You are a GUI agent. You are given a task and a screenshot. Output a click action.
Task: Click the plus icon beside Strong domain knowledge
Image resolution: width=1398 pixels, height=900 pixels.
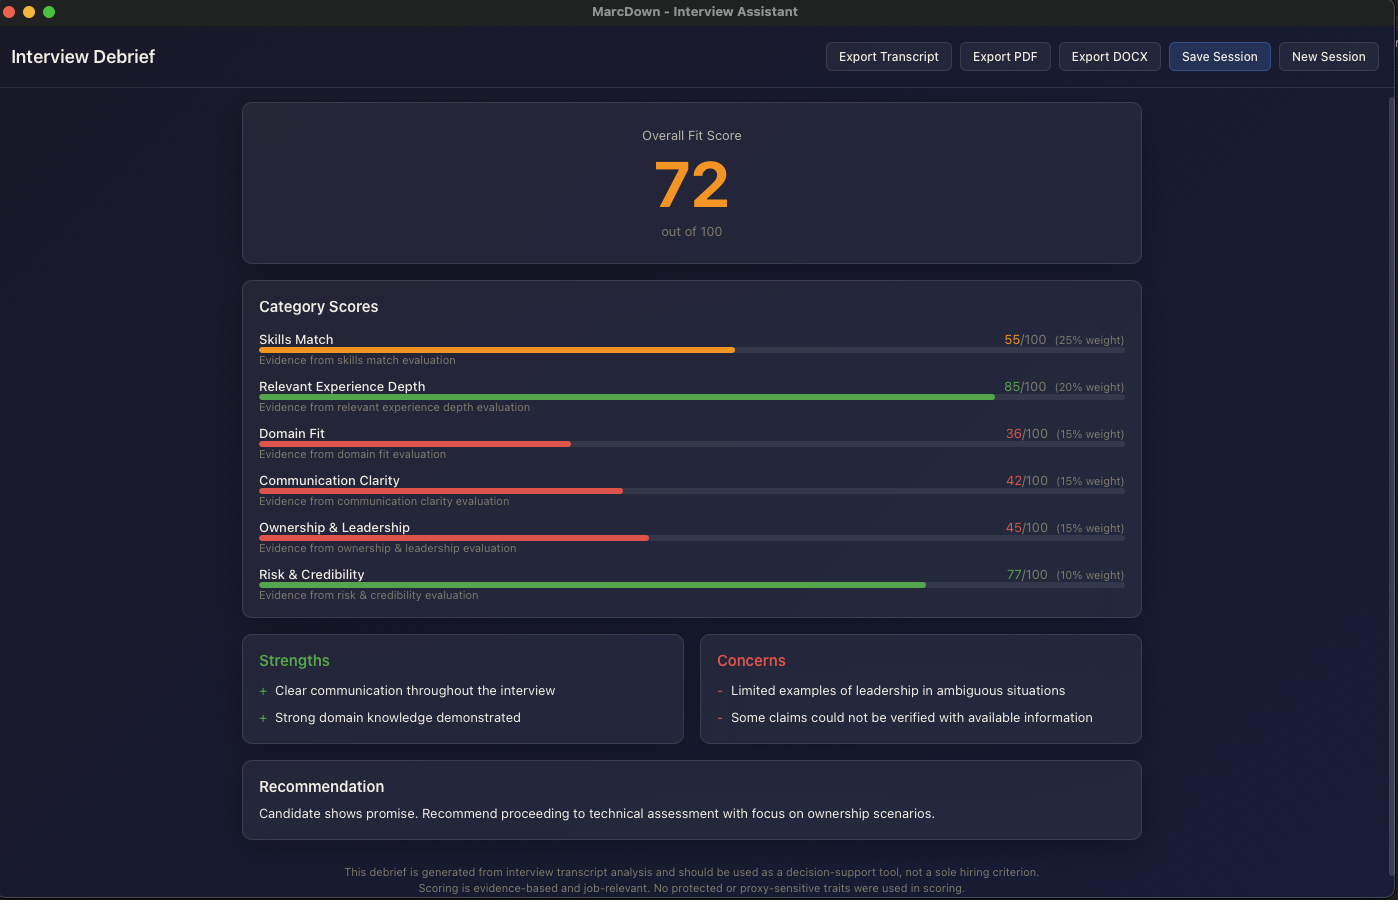263,718
